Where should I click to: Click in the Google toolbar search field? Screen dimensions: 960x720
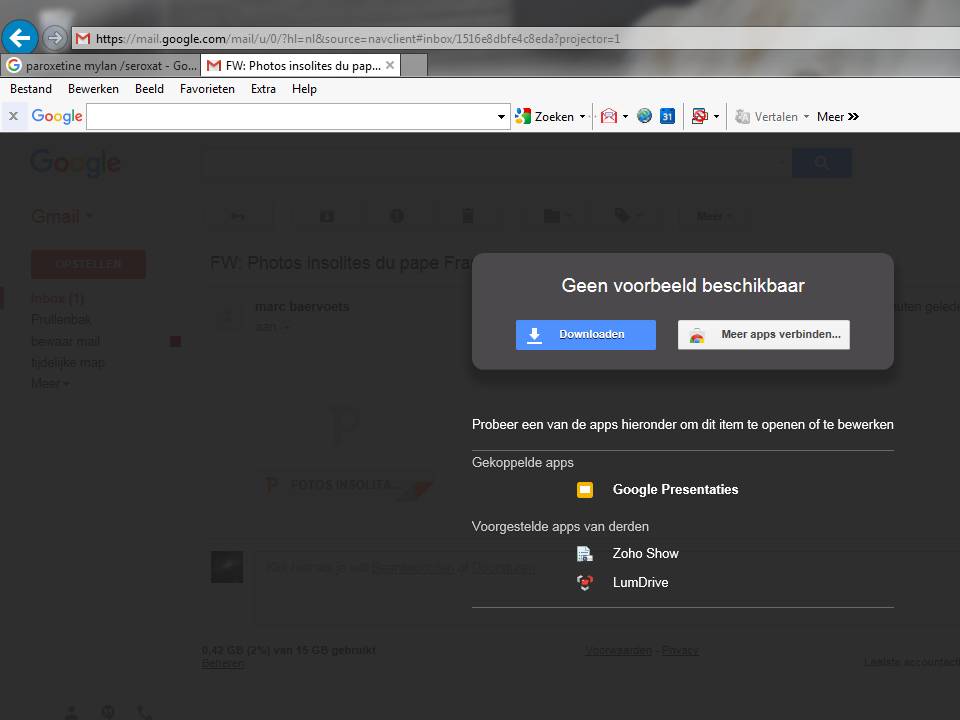pyautogui.click(x=290, y=117)
